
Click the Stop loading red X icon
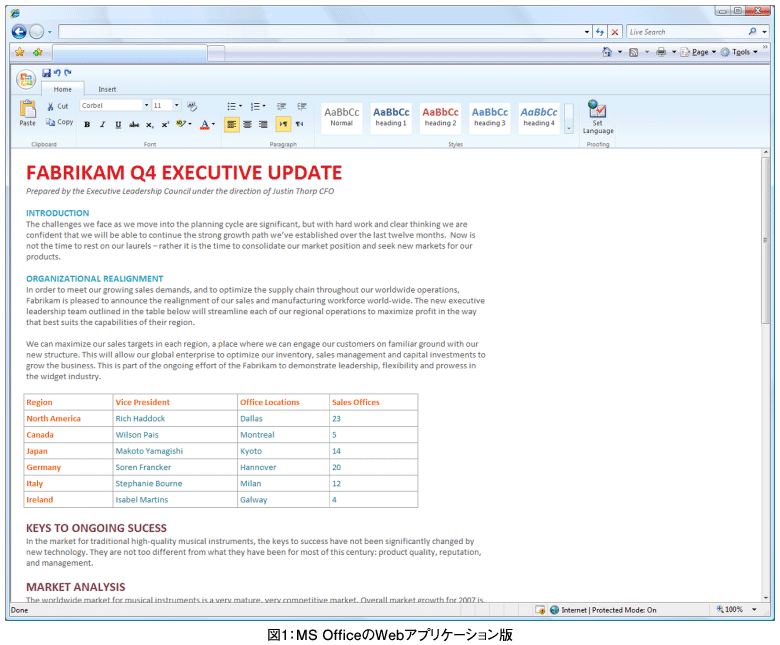click(x=615, y=32)
